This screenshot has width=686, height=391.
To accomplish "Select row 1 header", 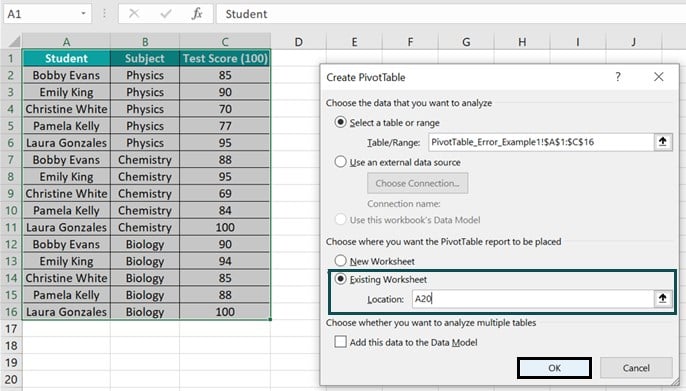I will coord(11,58).
